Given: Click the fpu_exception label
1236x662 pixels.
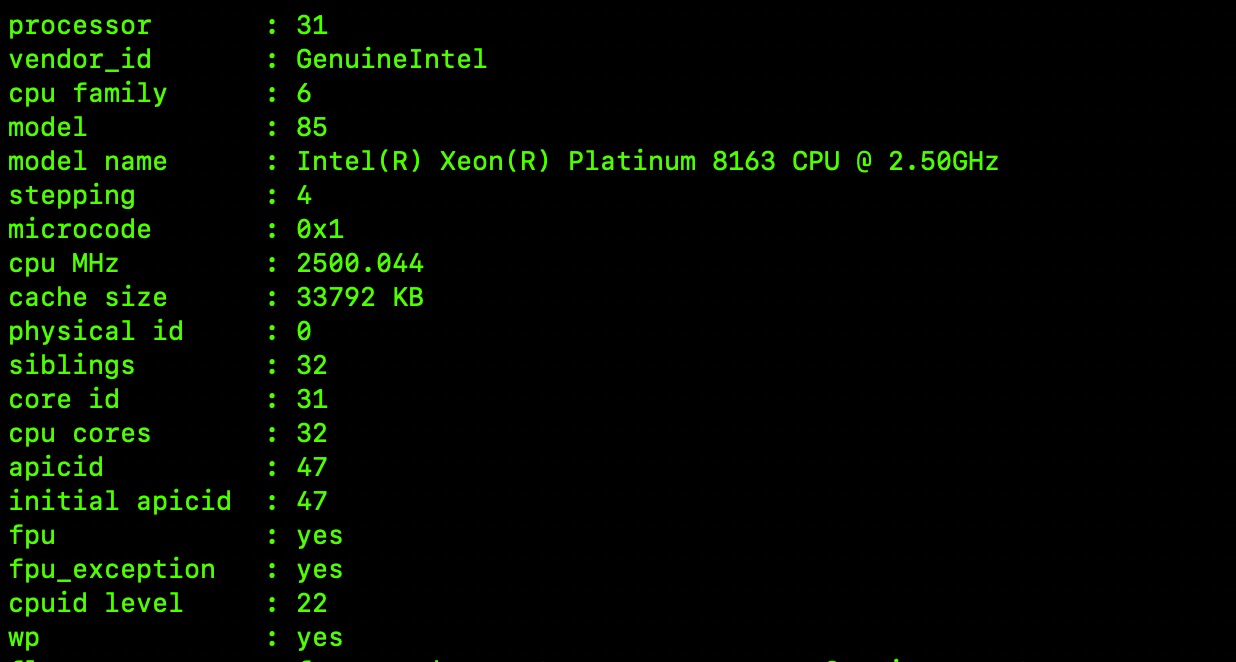Looking at the screenshot, I should tap(112, 569).
